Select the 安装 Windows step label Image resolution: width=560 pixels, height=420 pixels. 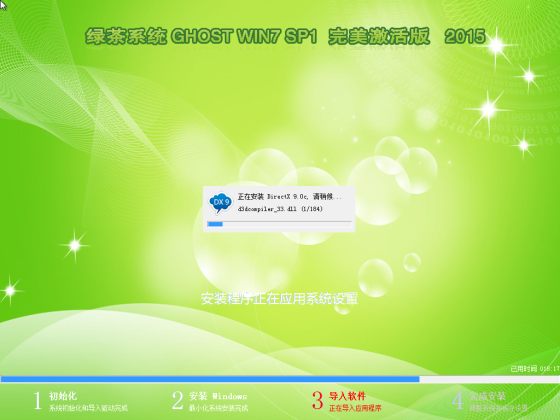[x=218, y=396]
